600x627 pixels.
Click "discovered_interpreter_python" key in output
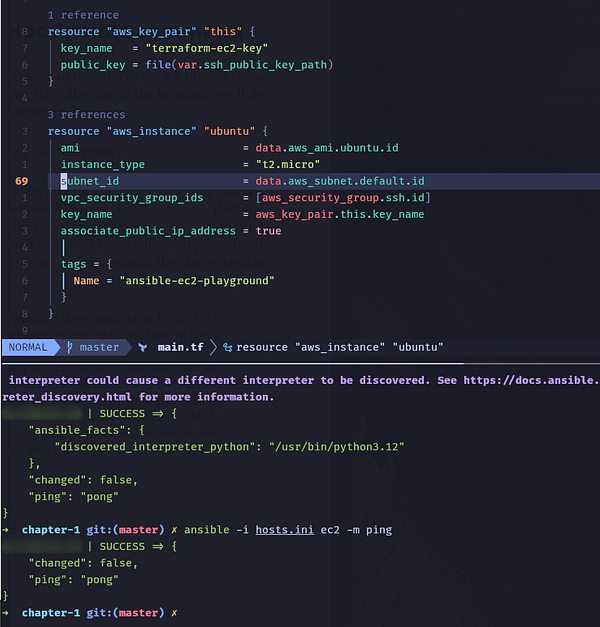click(x=154, y=447)
